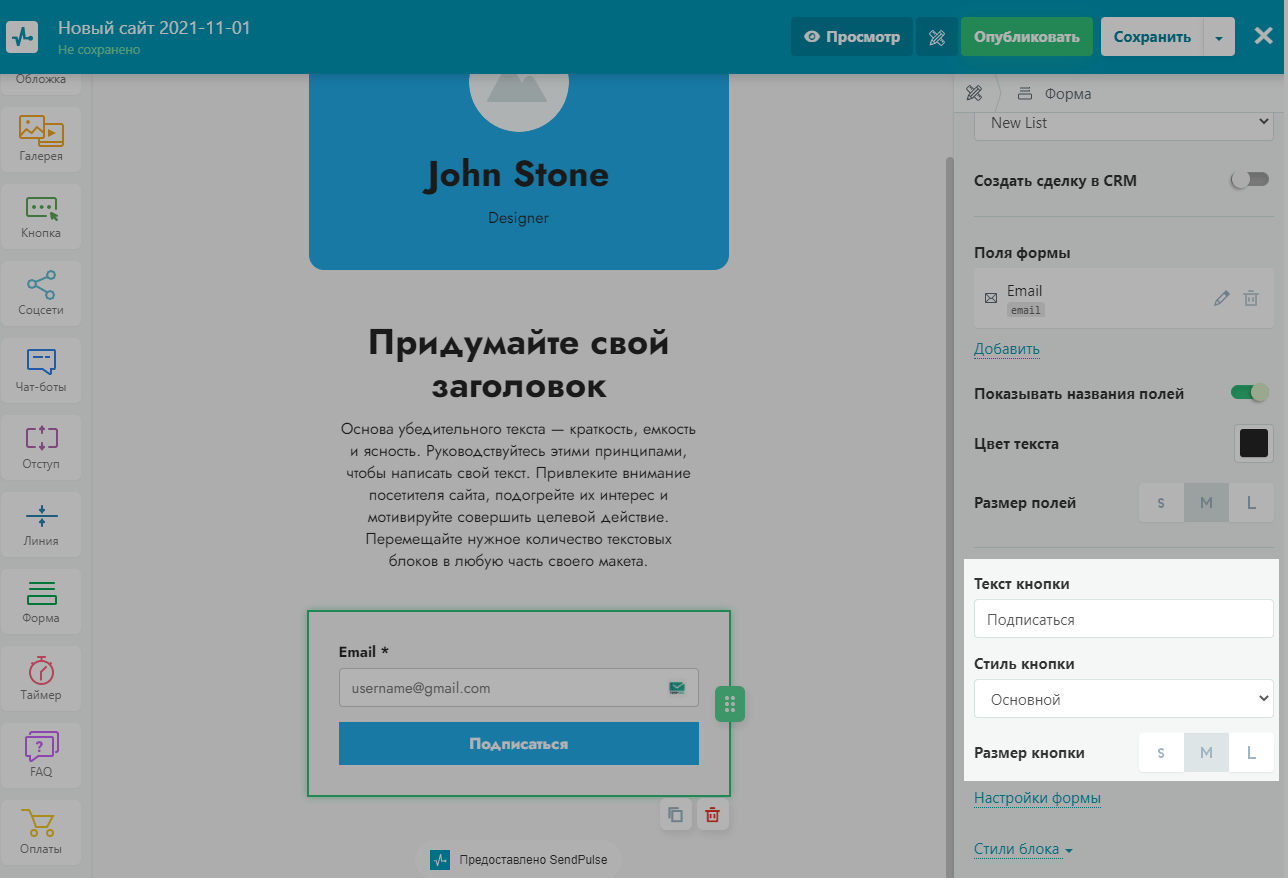Publish the site (Опубликовать)
The image size is (1288, 878).
click(x=1028, y=37)
